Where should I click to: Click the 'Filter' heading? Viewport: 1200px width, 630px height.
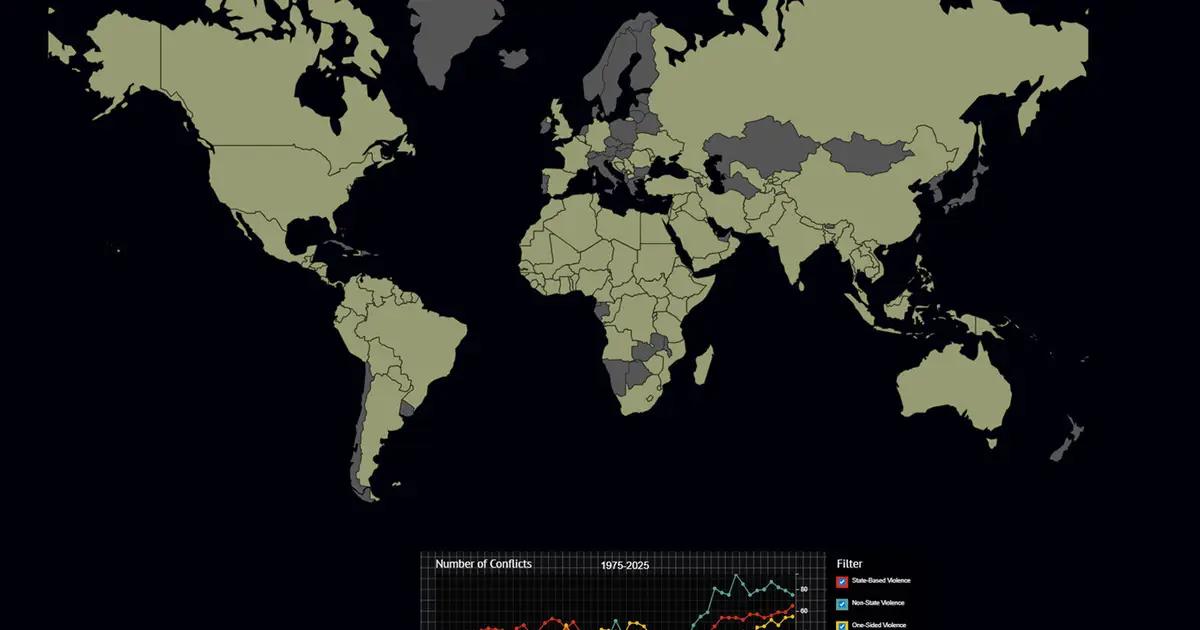coord(849,564)
